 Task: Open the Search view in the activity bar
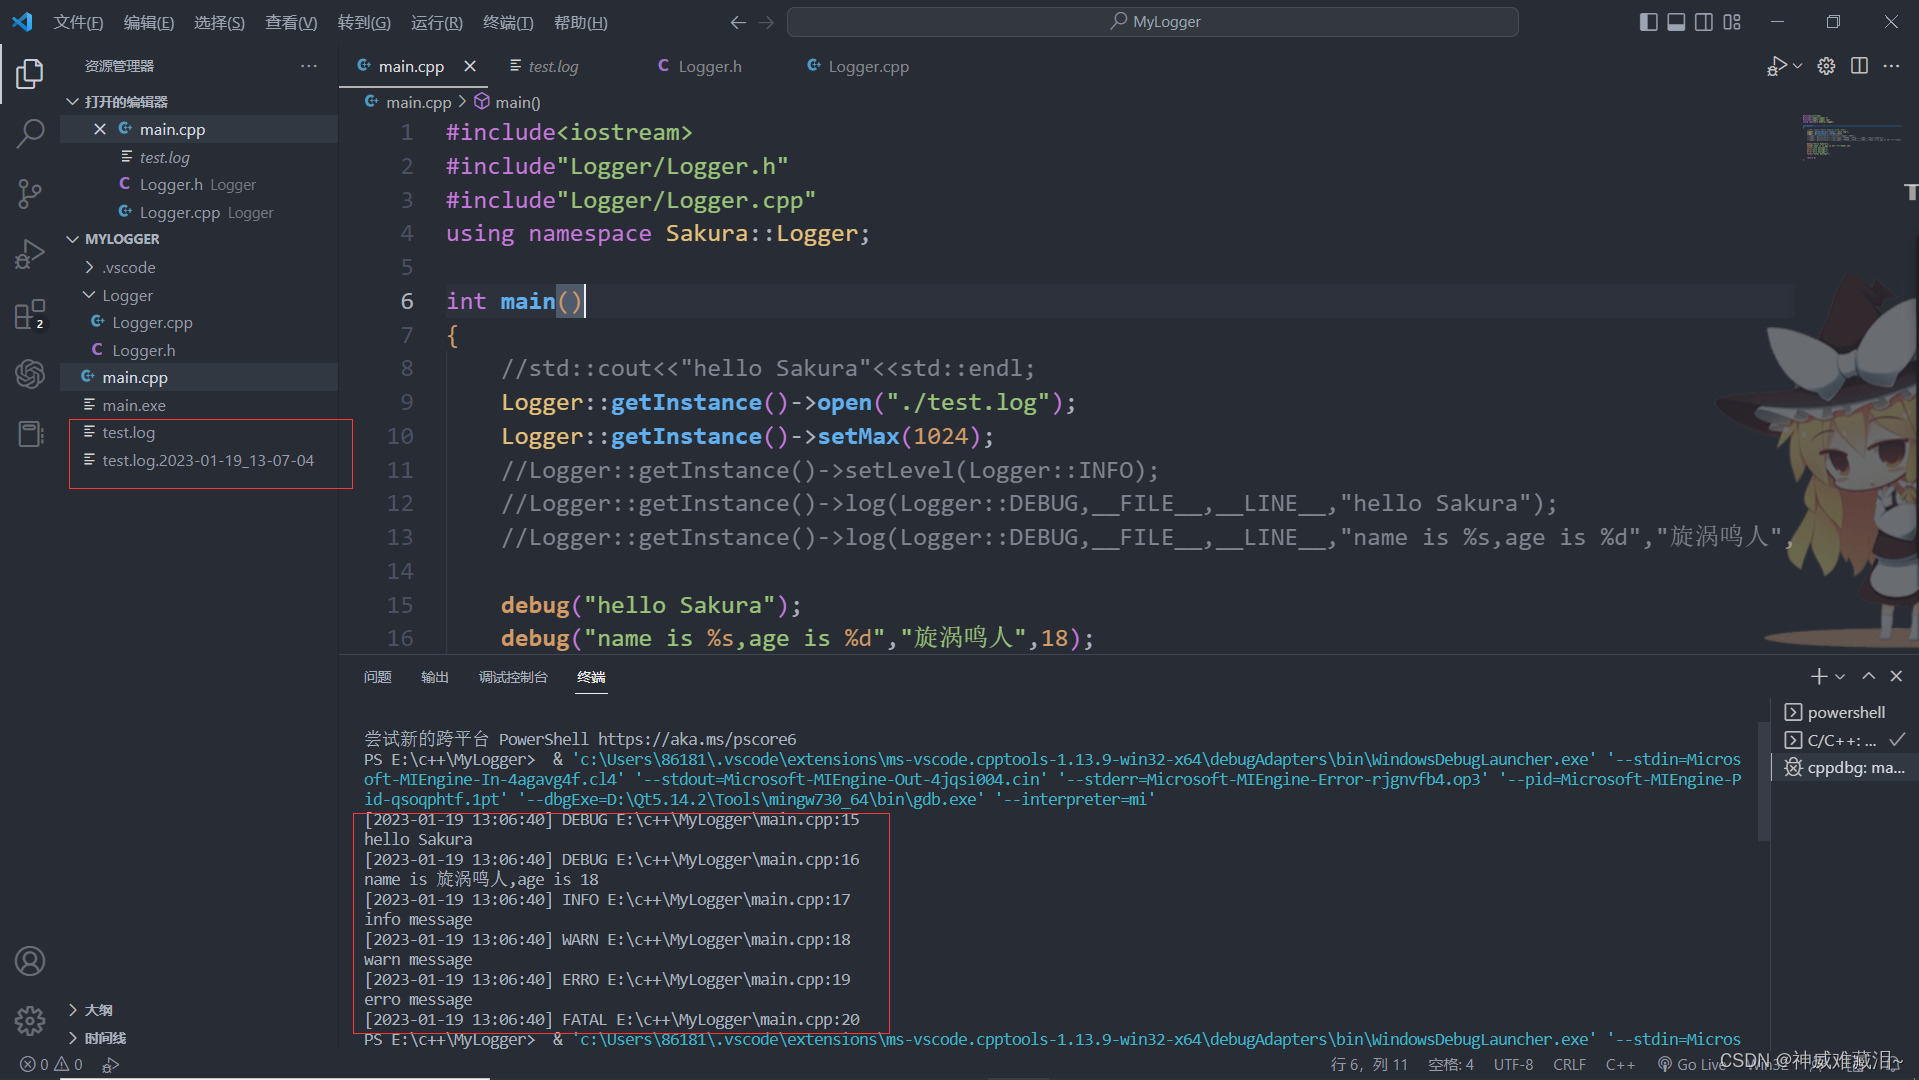click(x=30, y=132)
